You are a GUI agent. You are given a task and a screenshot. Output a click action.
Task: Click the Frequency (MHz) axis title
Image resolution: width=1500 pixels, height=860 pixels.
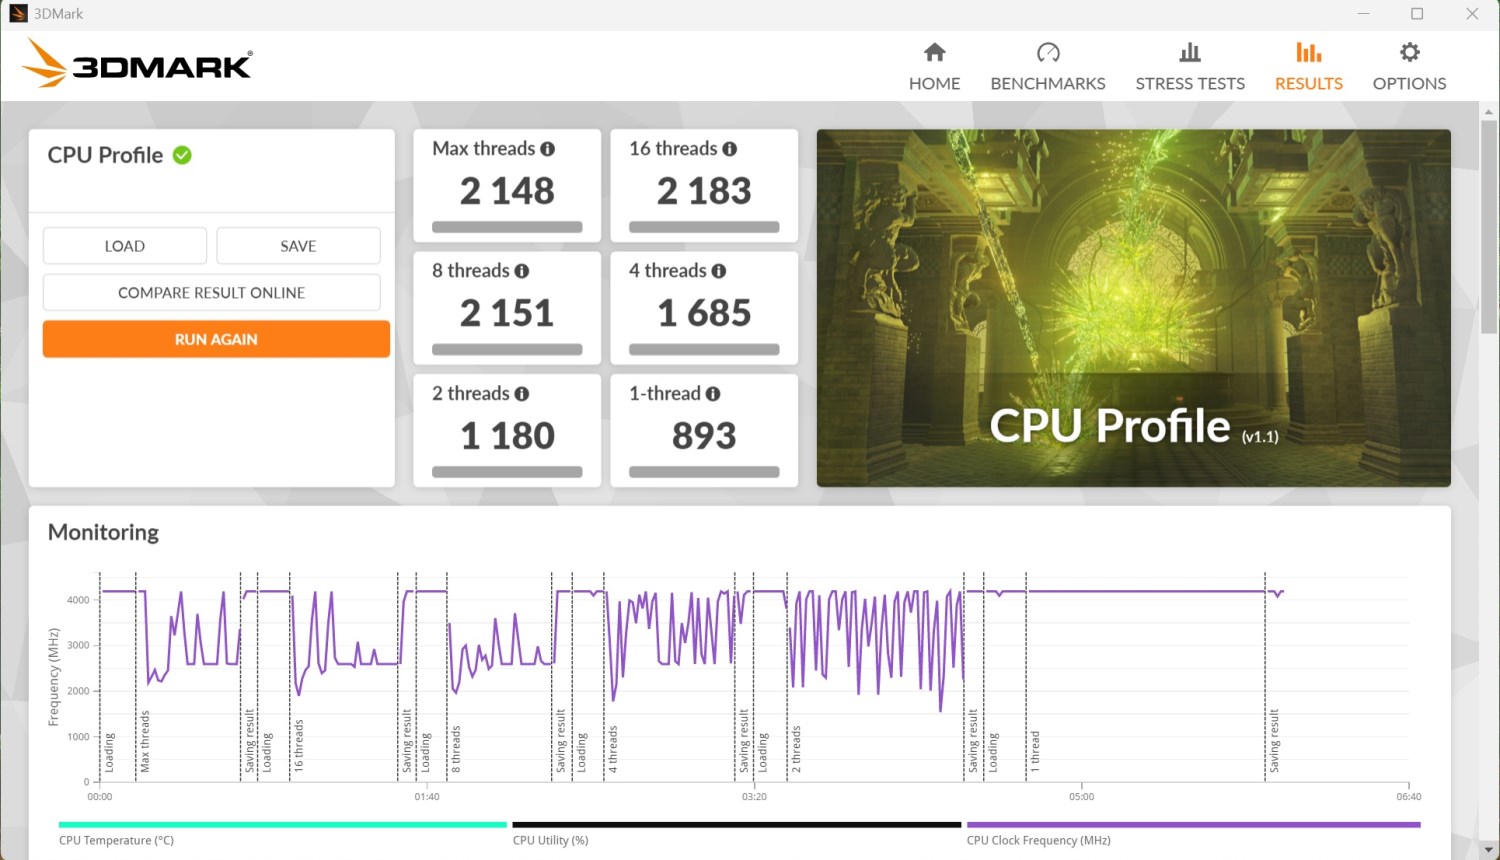(x=54, y=677)
